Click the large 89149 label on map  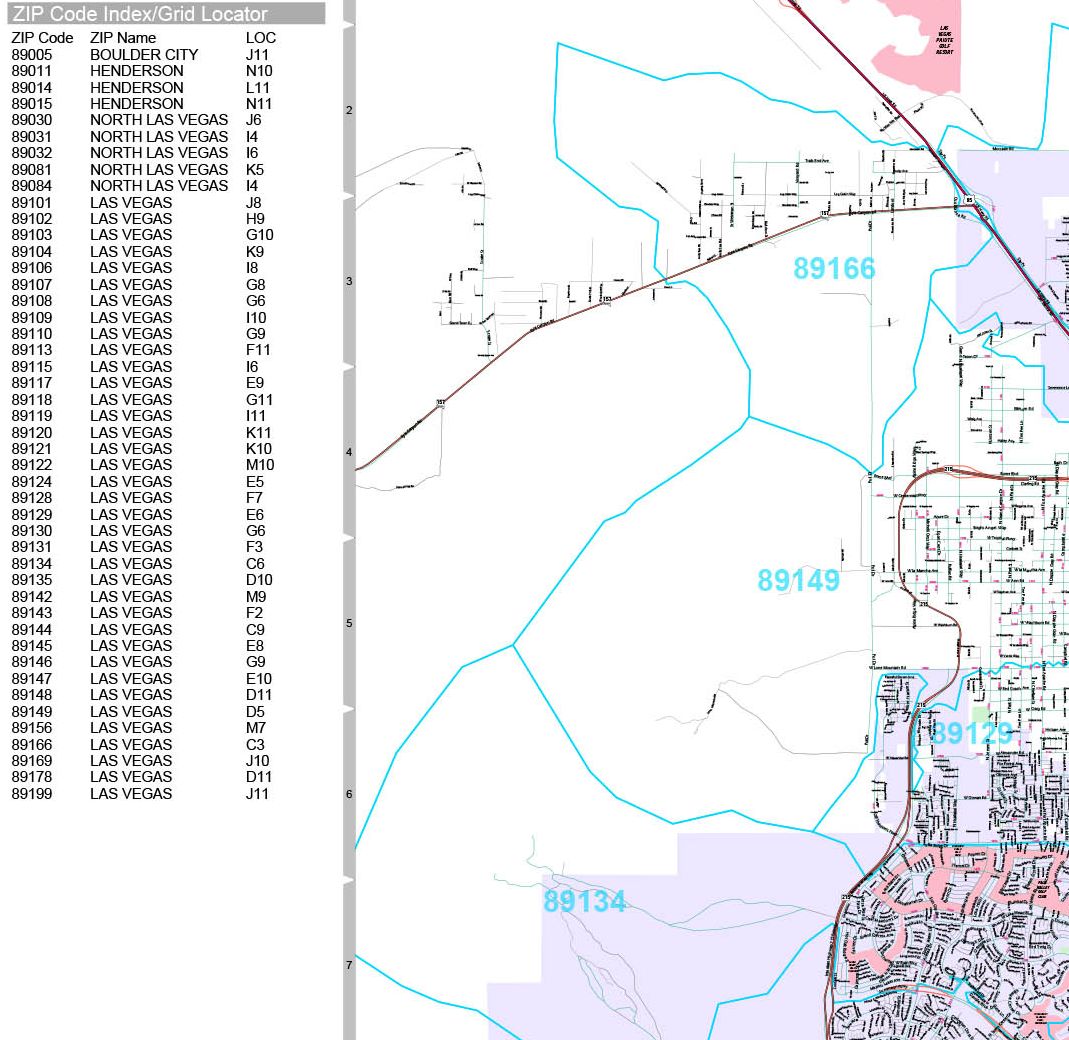click(x=798, y=580)
